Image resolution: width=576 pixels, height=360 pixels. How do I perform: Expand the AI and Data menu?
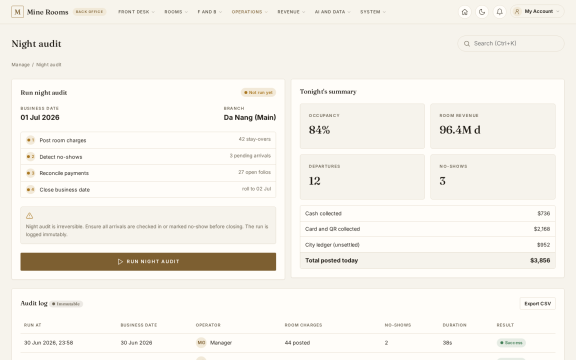pos(332,12)
